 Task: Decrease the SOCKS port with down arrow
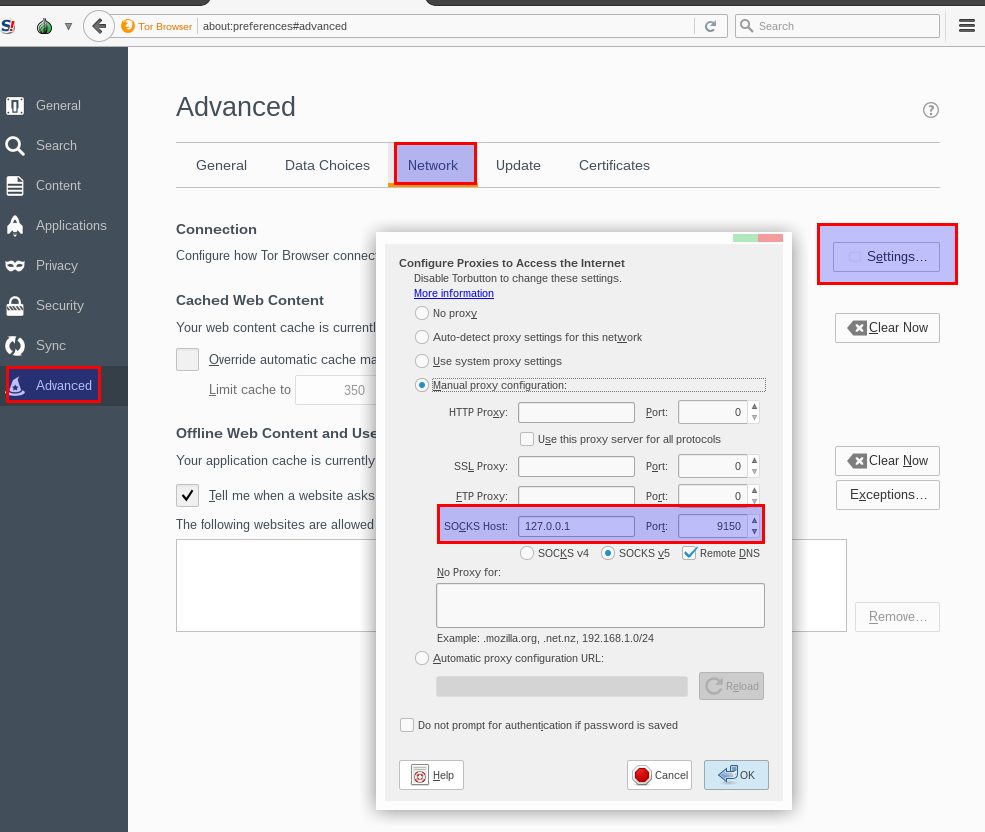click(x=754, y=532)
